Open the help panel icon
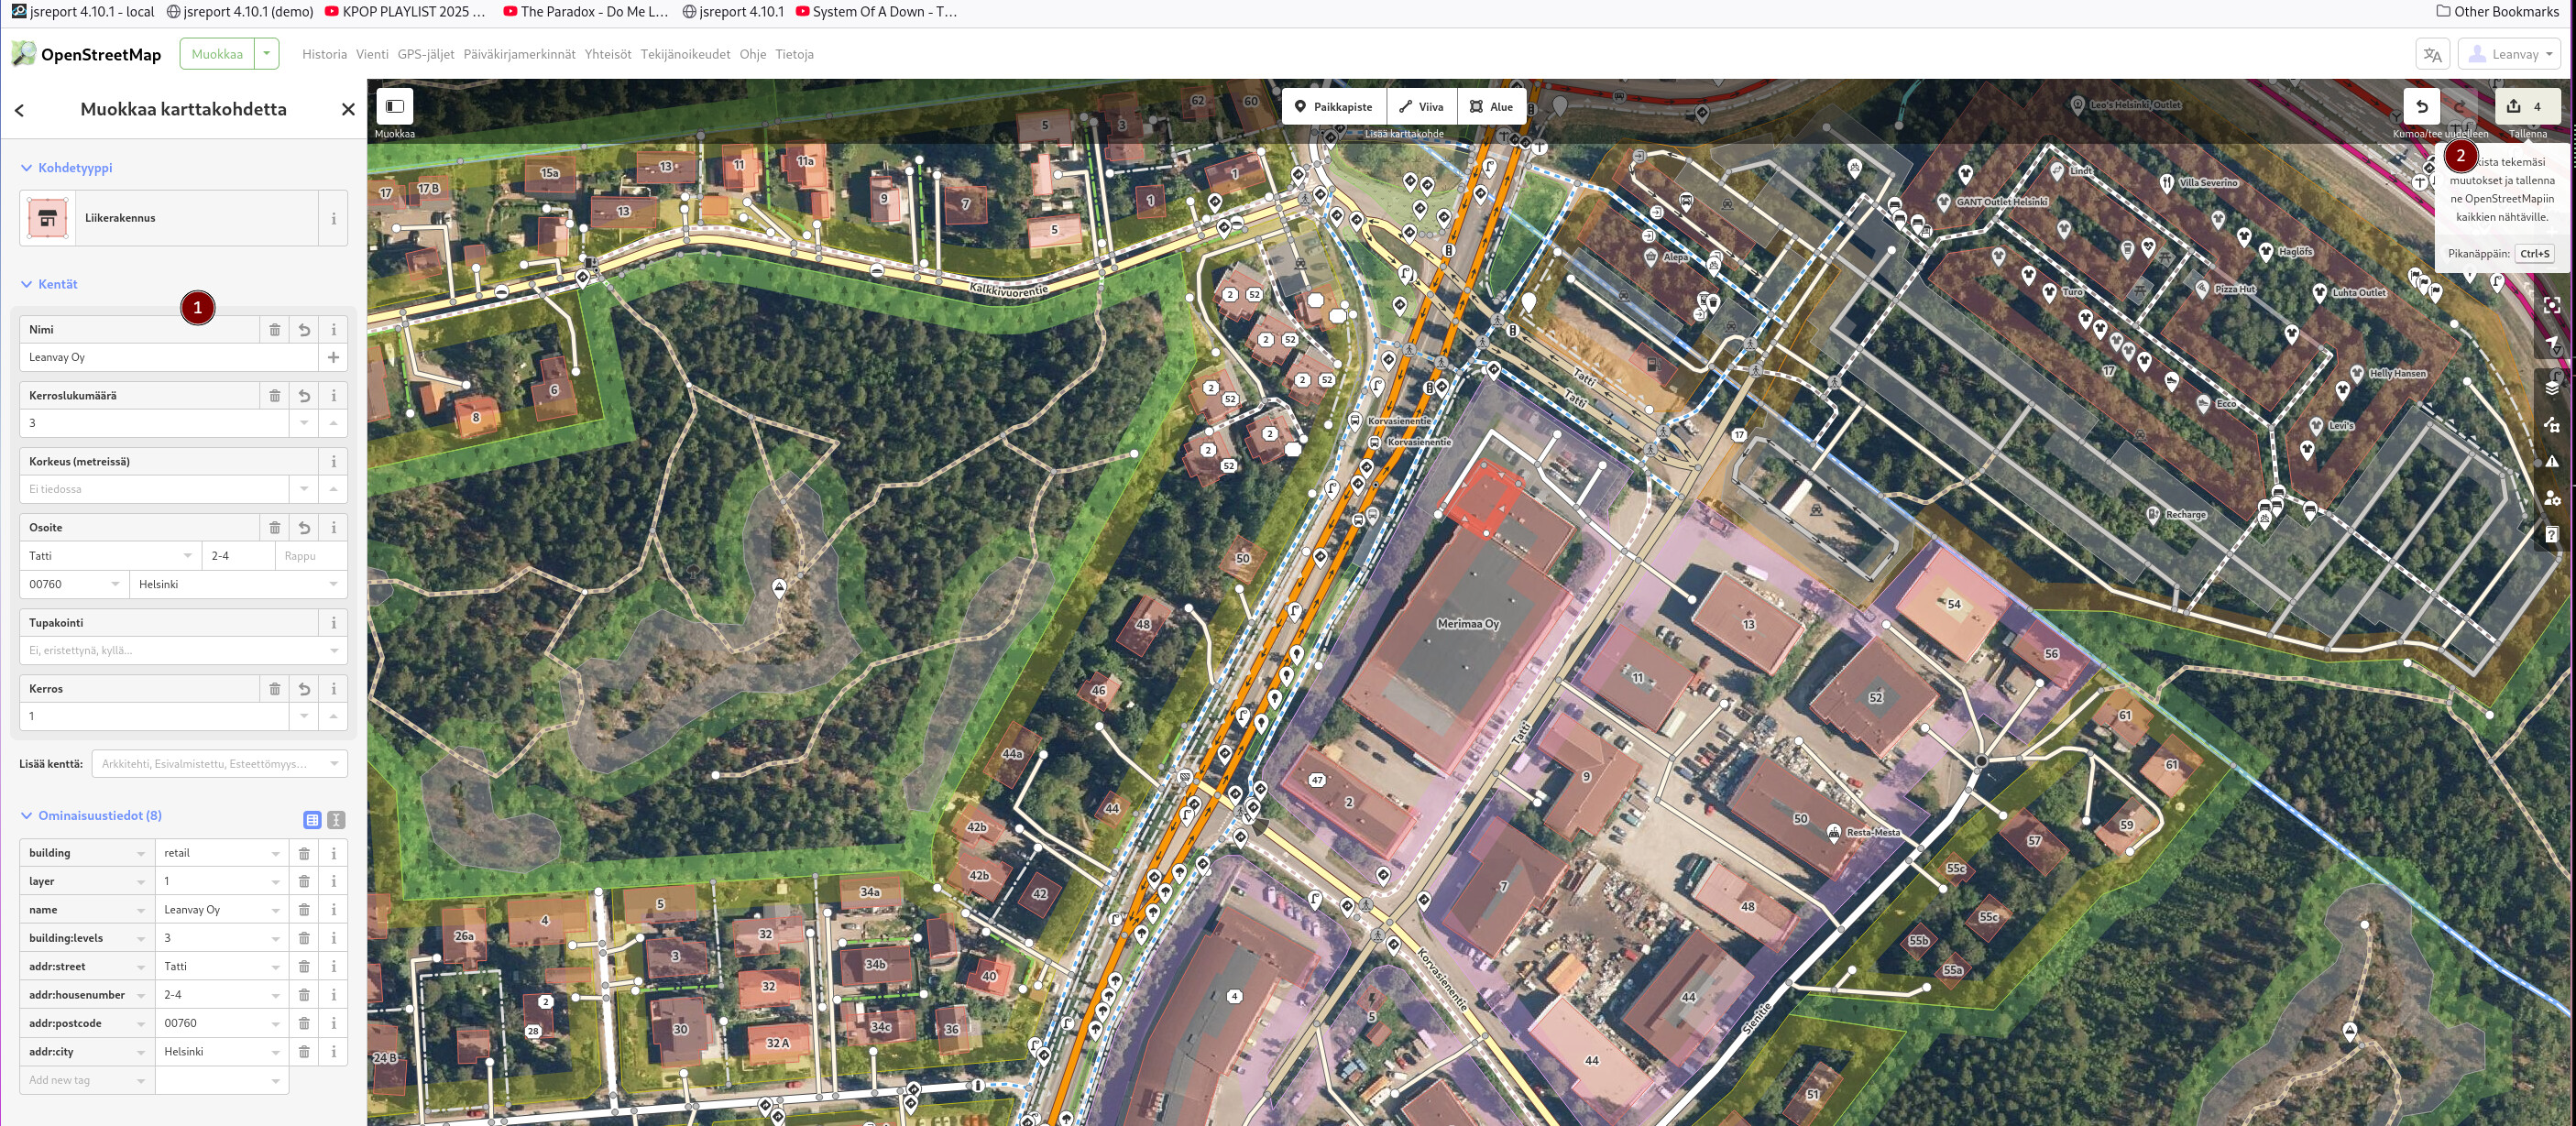The height and width of the screenshot is (1126, 2576). point(2551,535)
